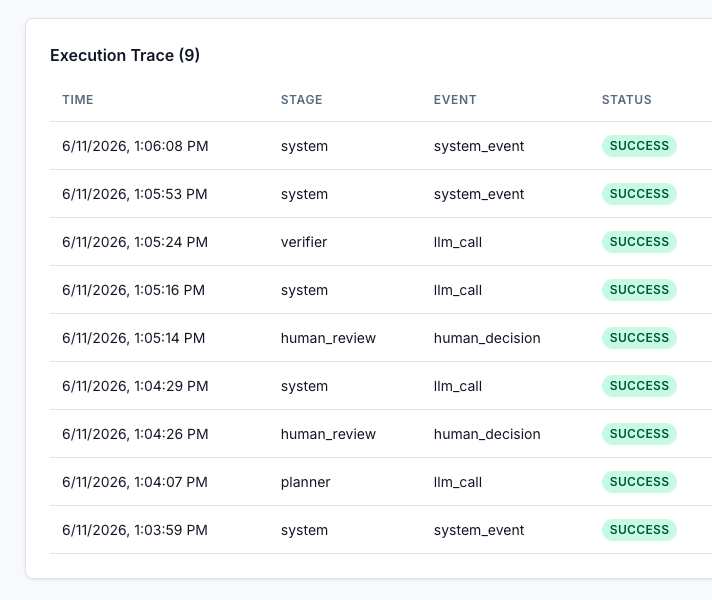Click SUCCESS badge on 1:03:59 PM row
712x600 pixels.
[639, 530]
